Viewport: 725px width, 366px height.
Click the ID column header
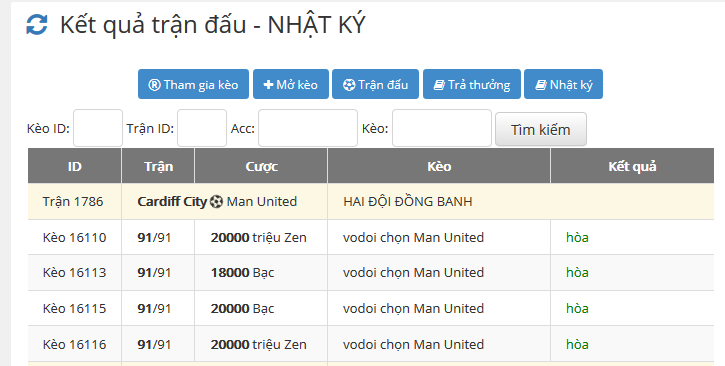click(74, 166)
